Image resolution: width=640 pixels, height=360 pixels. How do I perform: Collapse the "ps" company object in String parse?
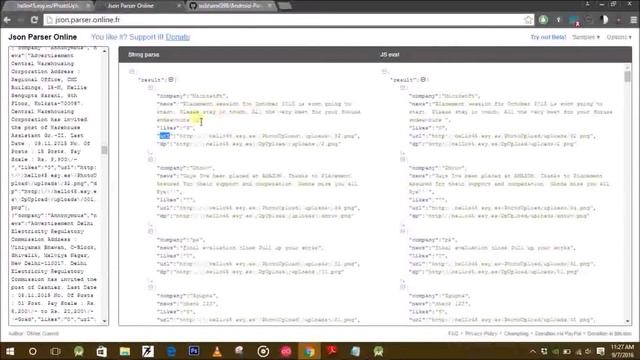coord(150,231)
